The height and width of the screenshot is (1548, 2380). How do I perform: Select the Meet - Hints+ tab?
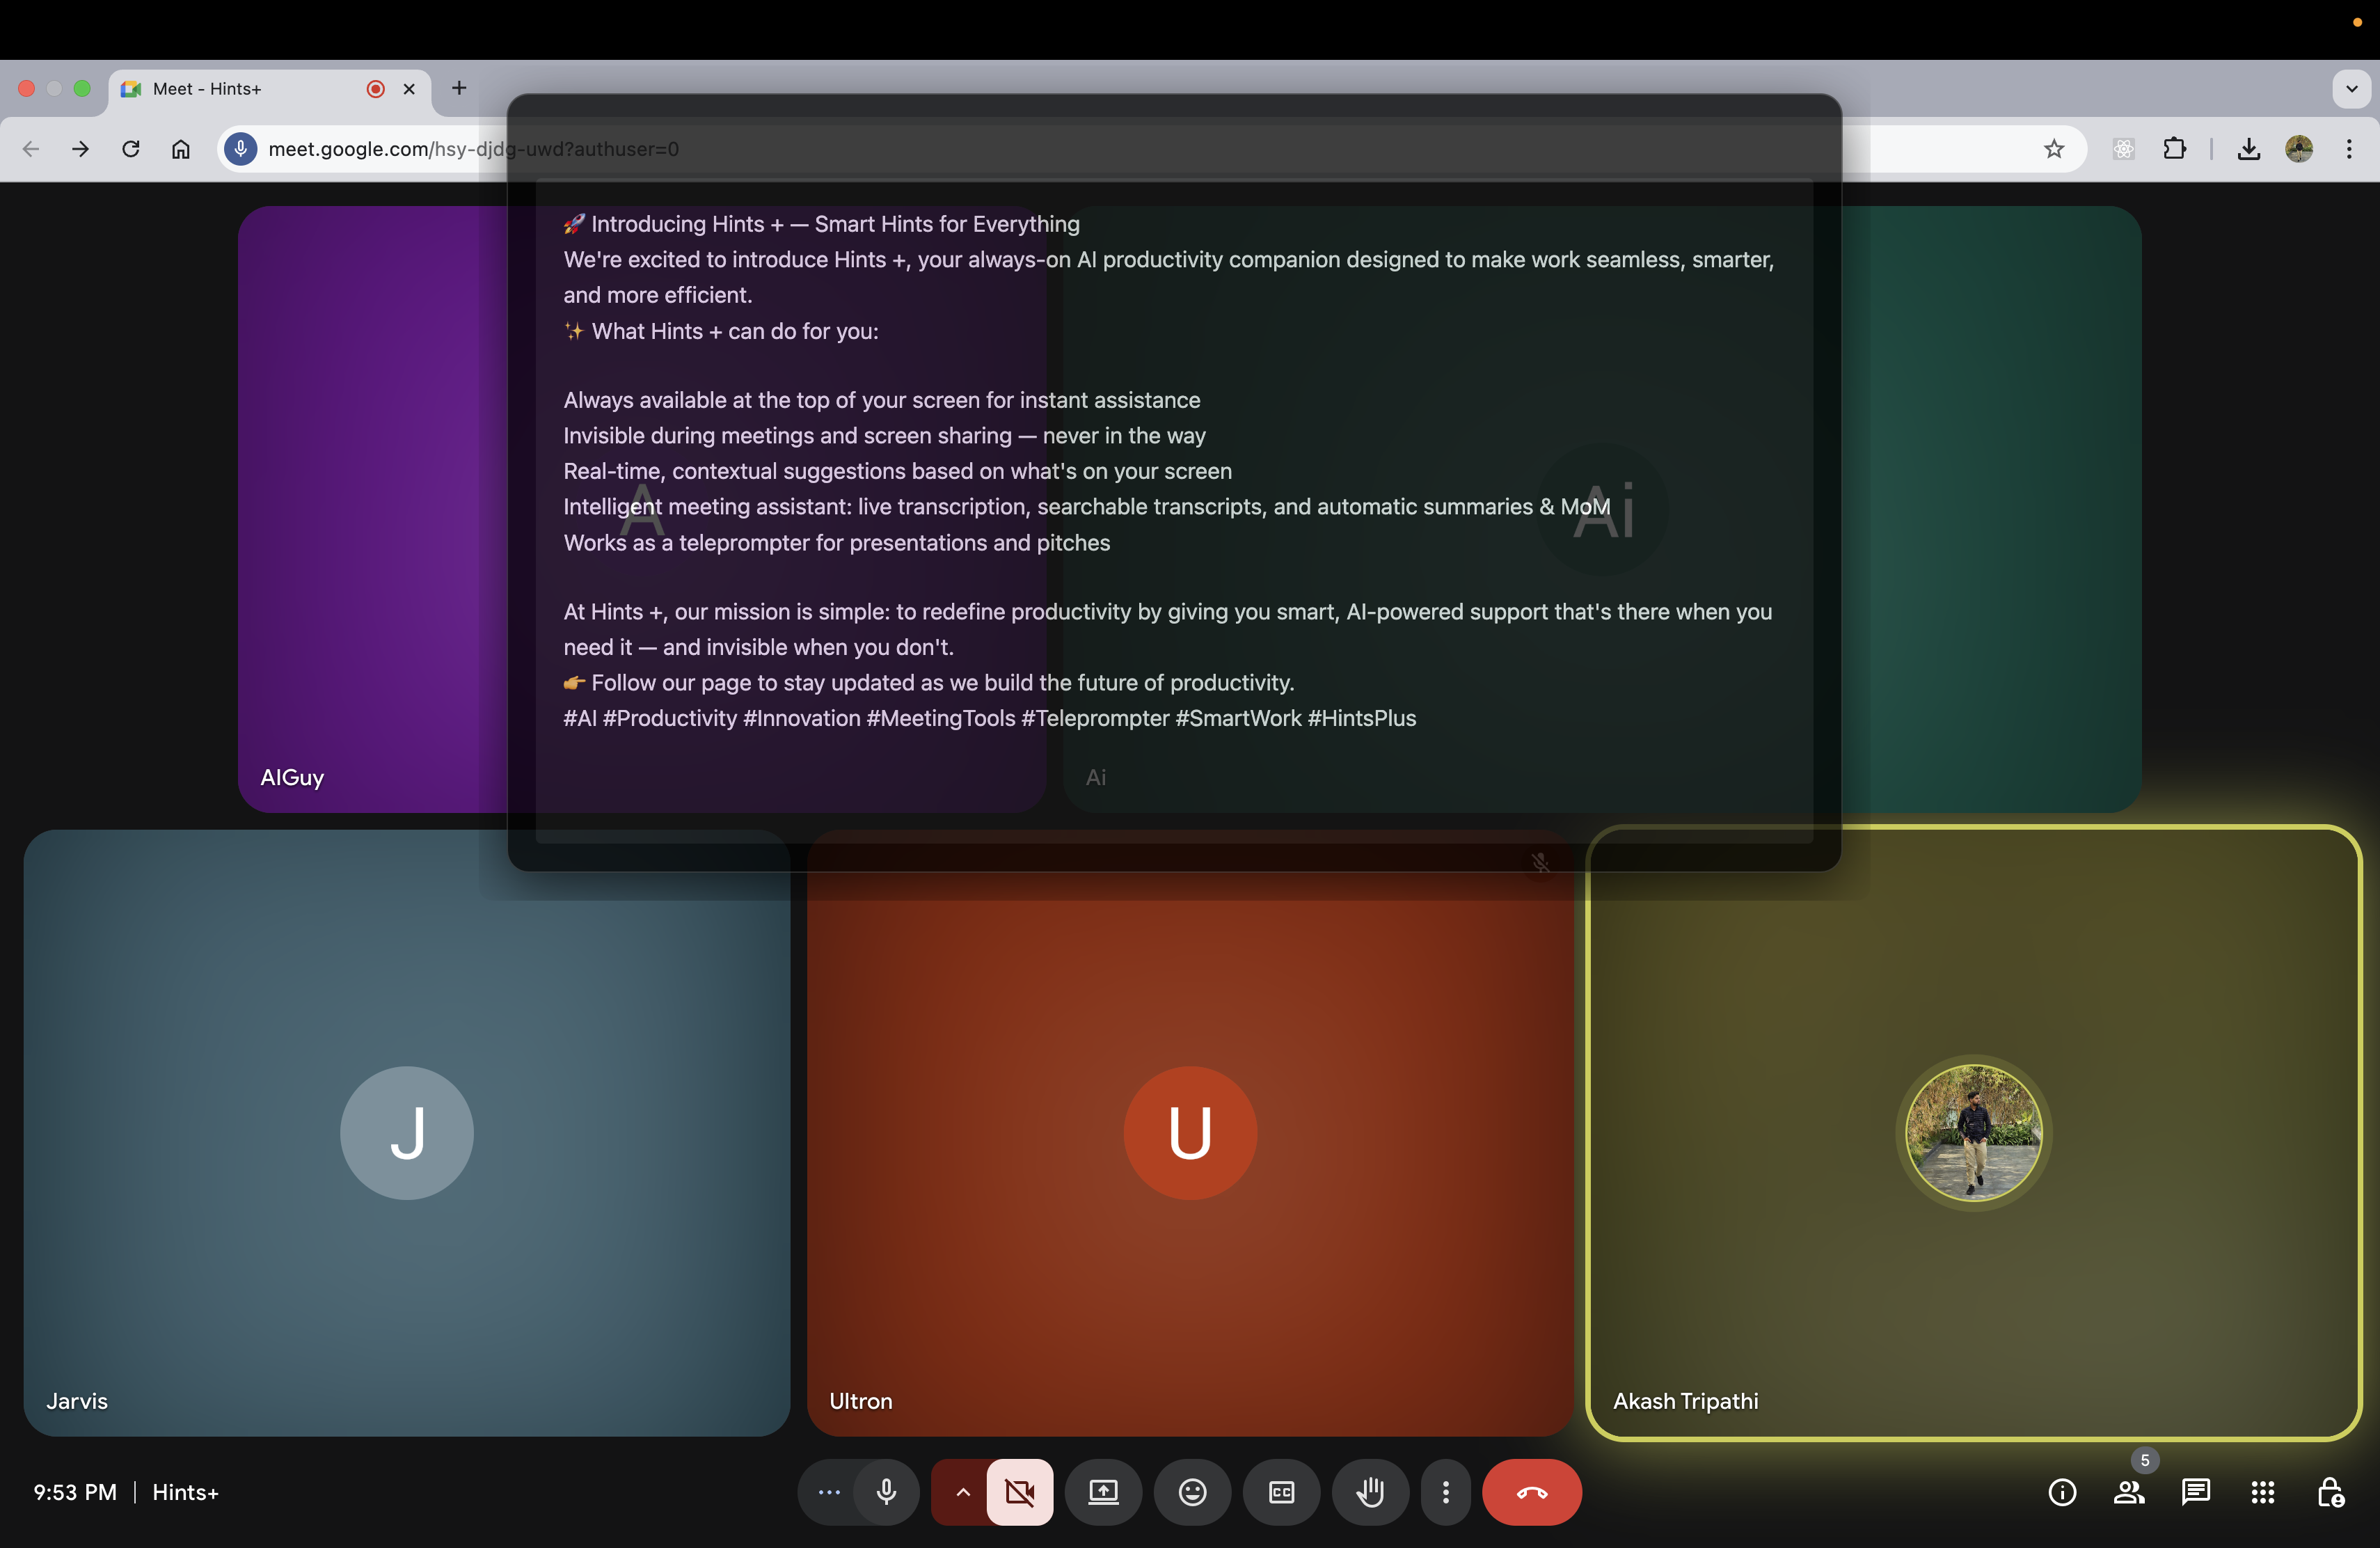(270, 89)
